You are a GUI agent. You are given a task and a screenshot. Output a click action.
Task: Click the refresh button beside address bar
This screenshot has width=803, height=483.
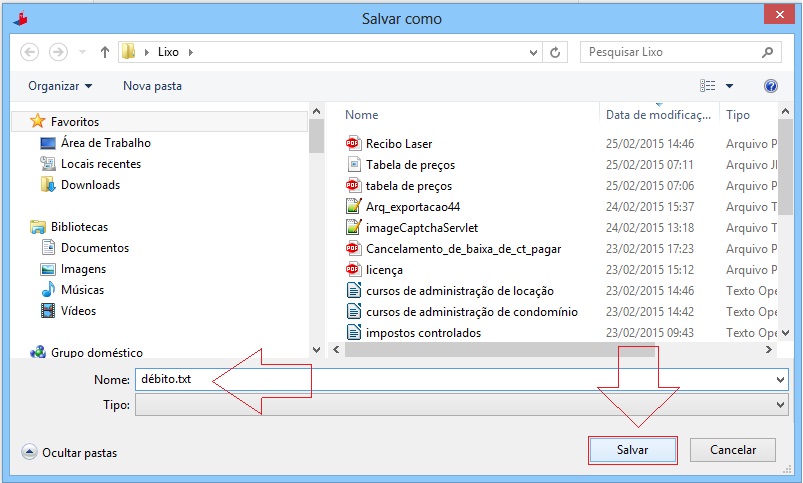tap(557, 52)
